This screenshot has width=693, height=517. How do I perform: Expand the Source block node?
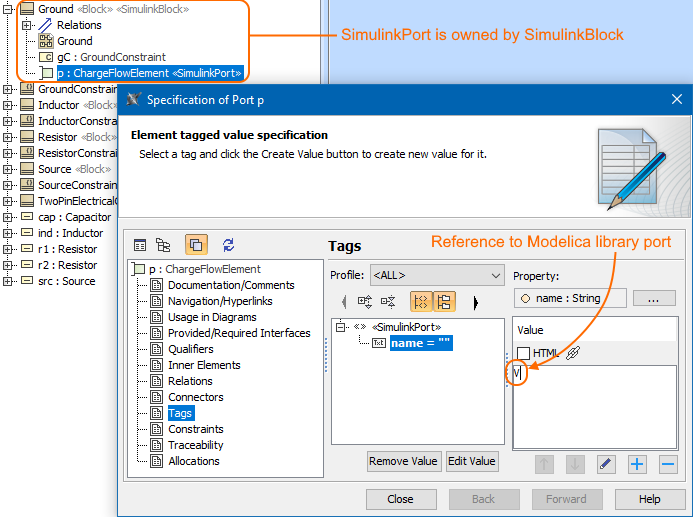click(x=8, y=169)
